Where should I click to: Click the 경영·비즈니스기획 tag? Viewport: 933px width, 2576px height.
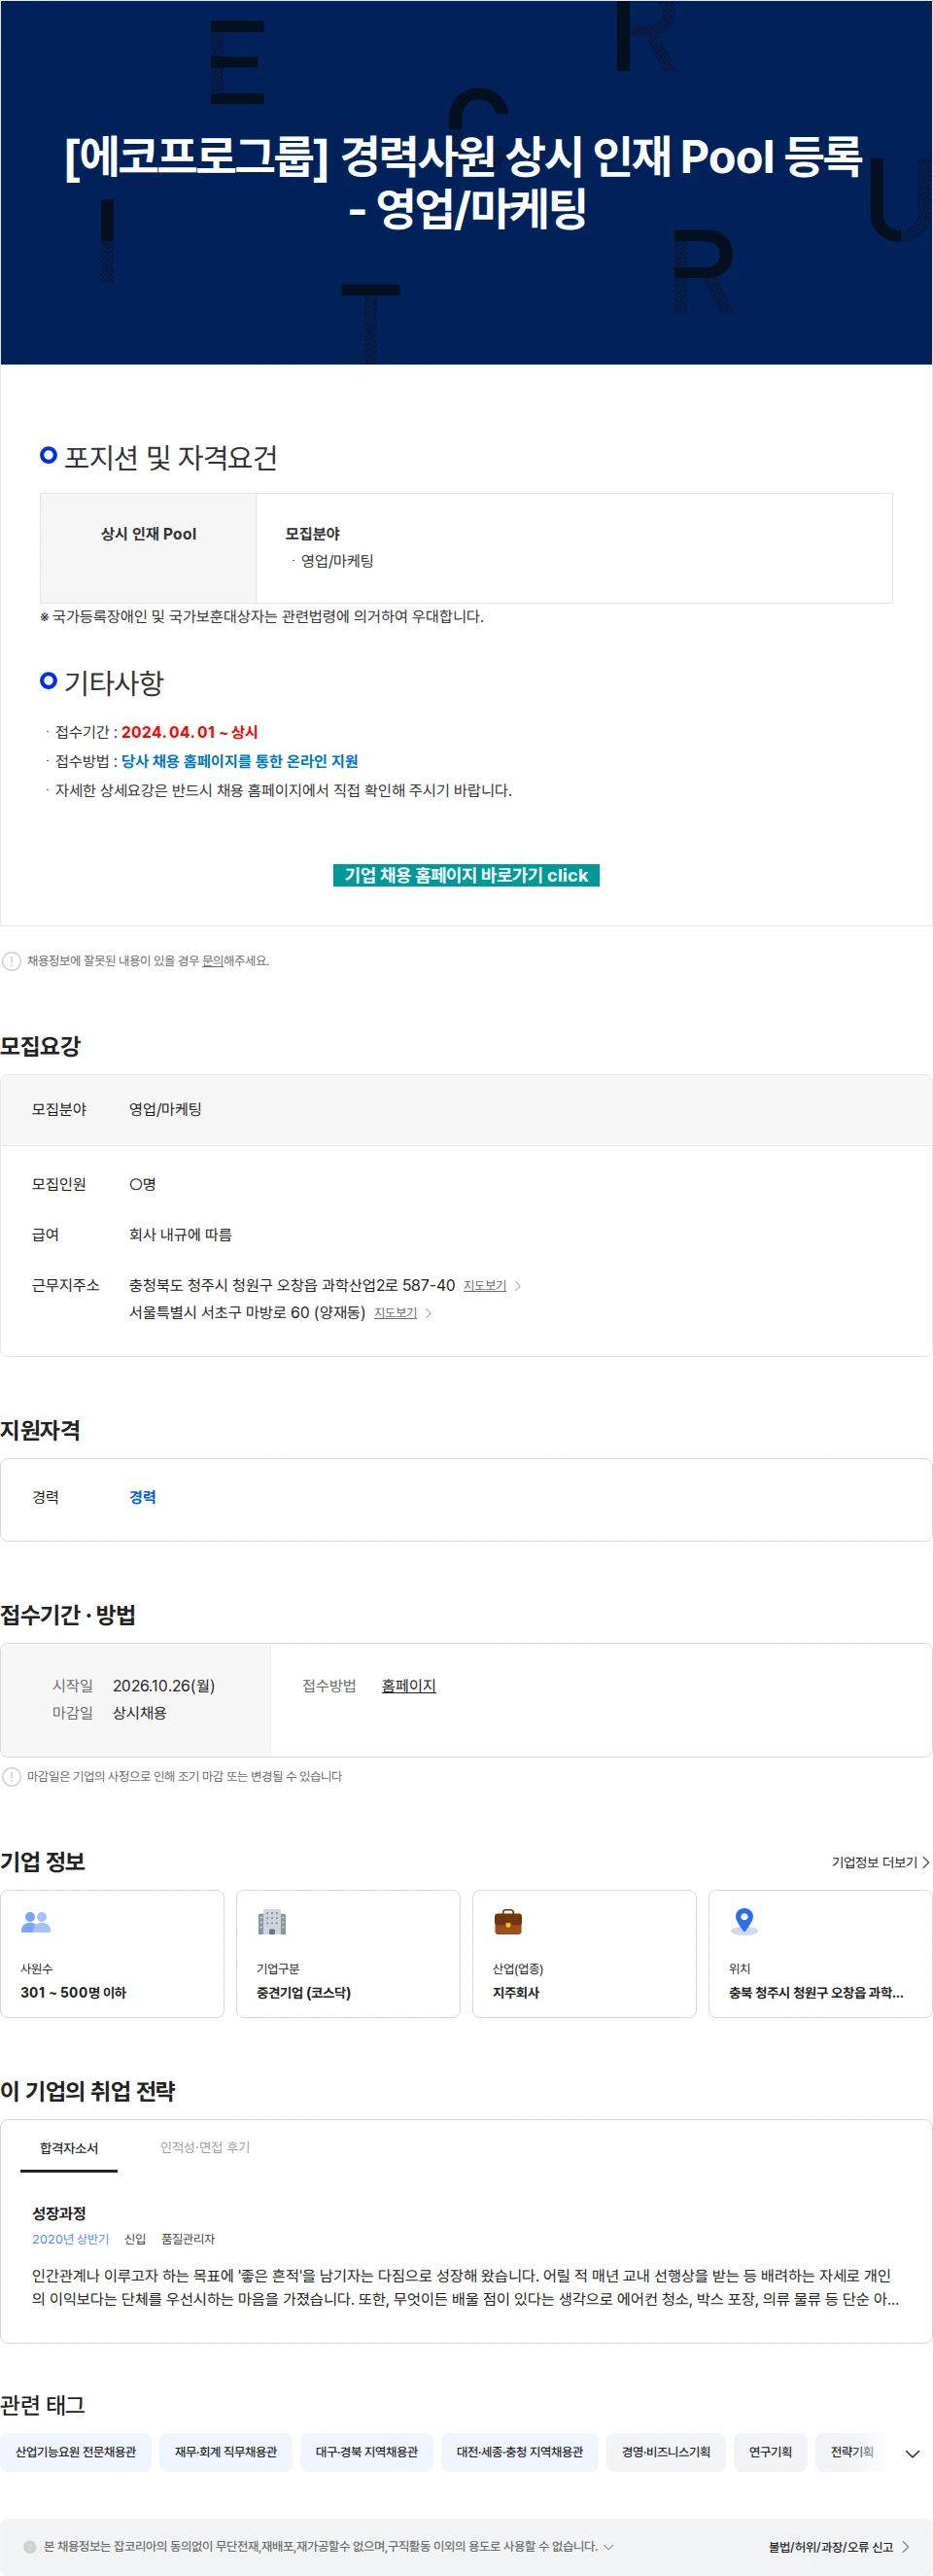tap(666, 2452)
